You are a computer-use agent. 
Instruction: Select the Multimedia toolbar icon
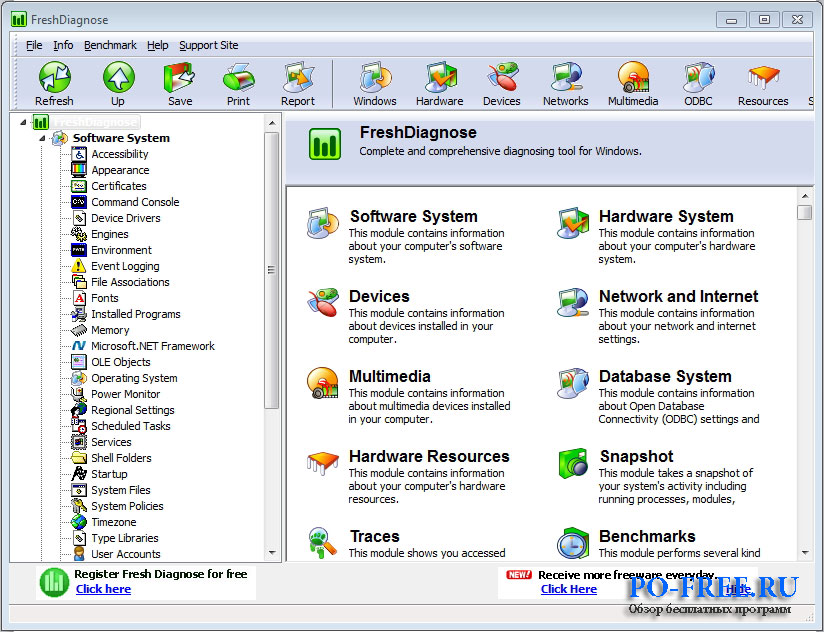633,77
